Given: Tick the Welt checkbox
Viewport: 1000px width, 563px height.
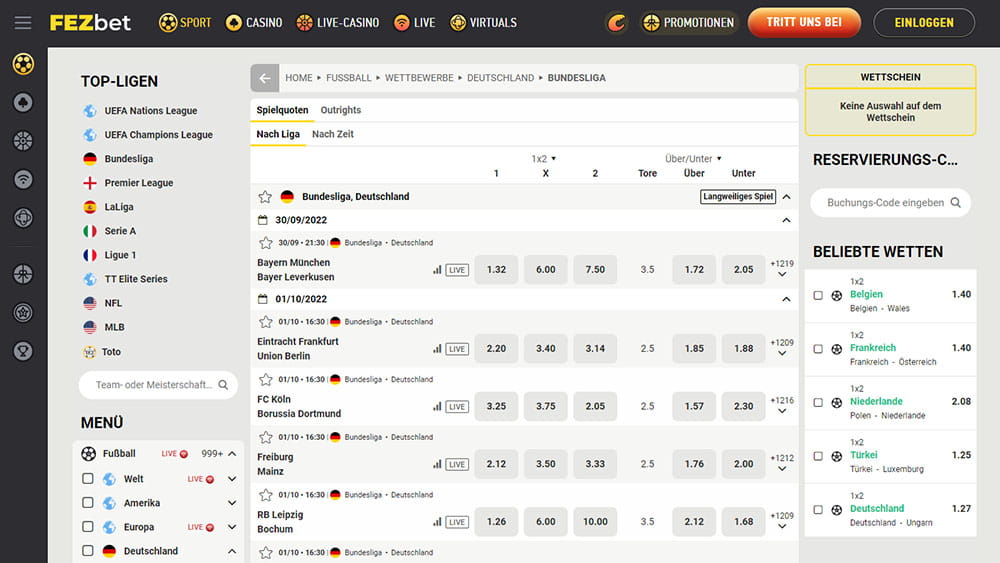Looking at the screenshot, I should pos(88,478).
